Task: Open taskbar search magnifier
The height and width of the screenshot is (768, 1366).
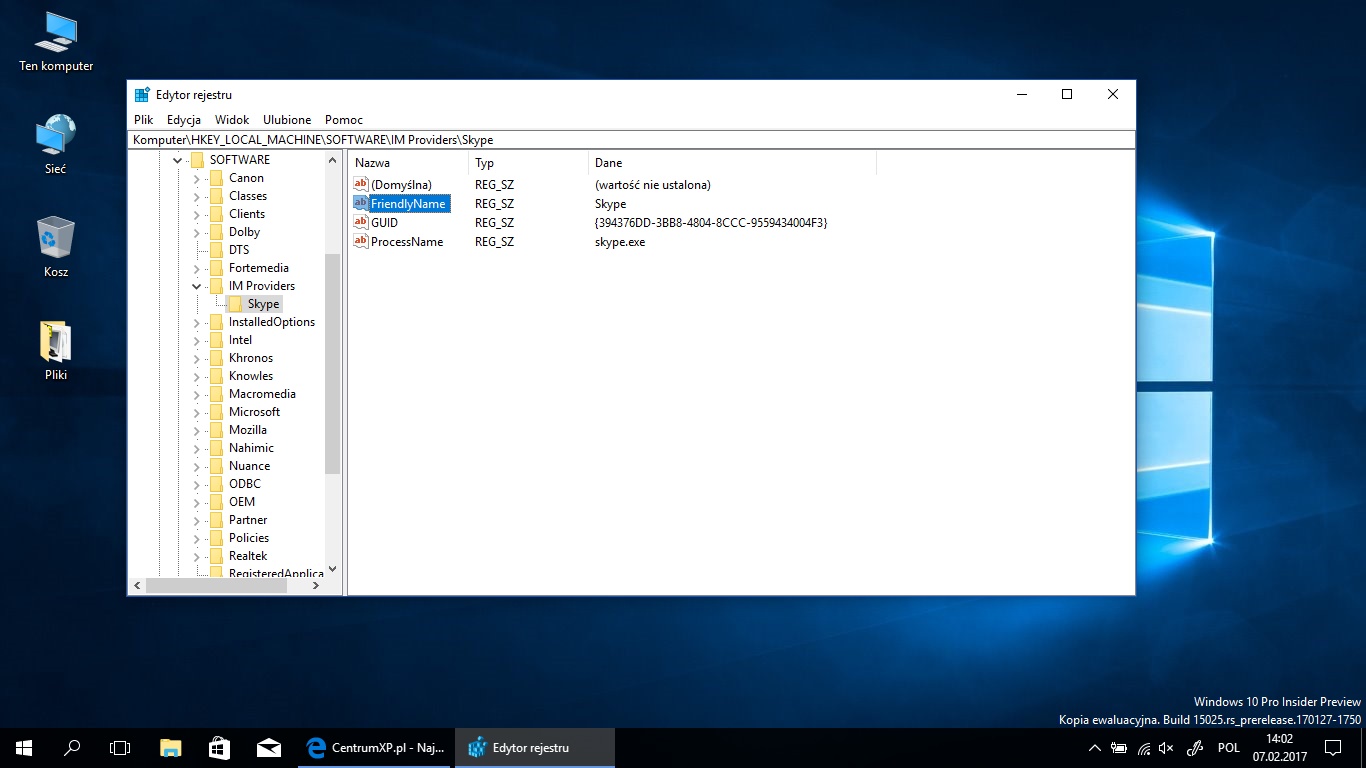Action: click(72, 748)
